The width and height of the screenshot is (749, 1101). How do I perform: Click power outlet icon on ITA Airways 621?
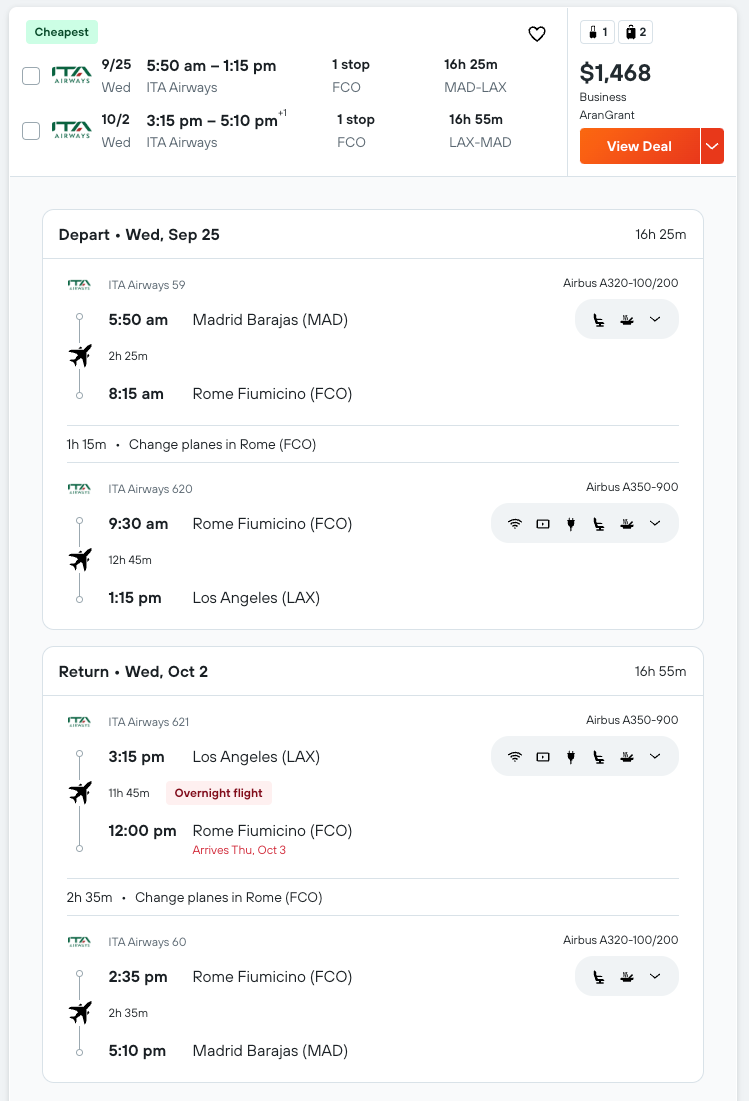[571, 757]
